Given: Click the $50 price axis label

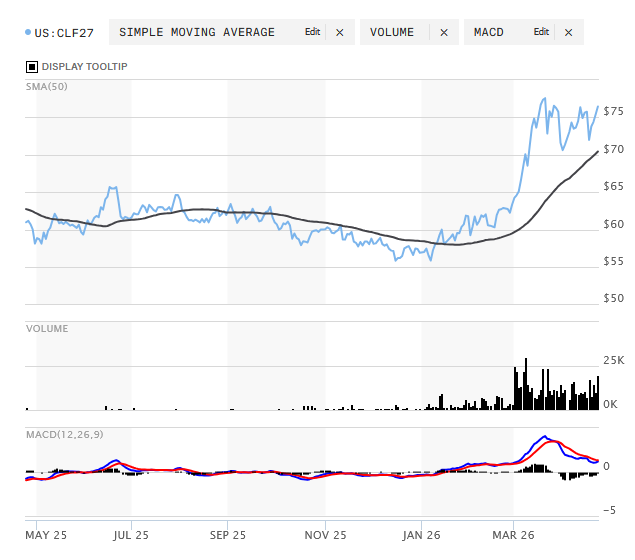Looking at the screenshot, I should (x=614, y=298).
